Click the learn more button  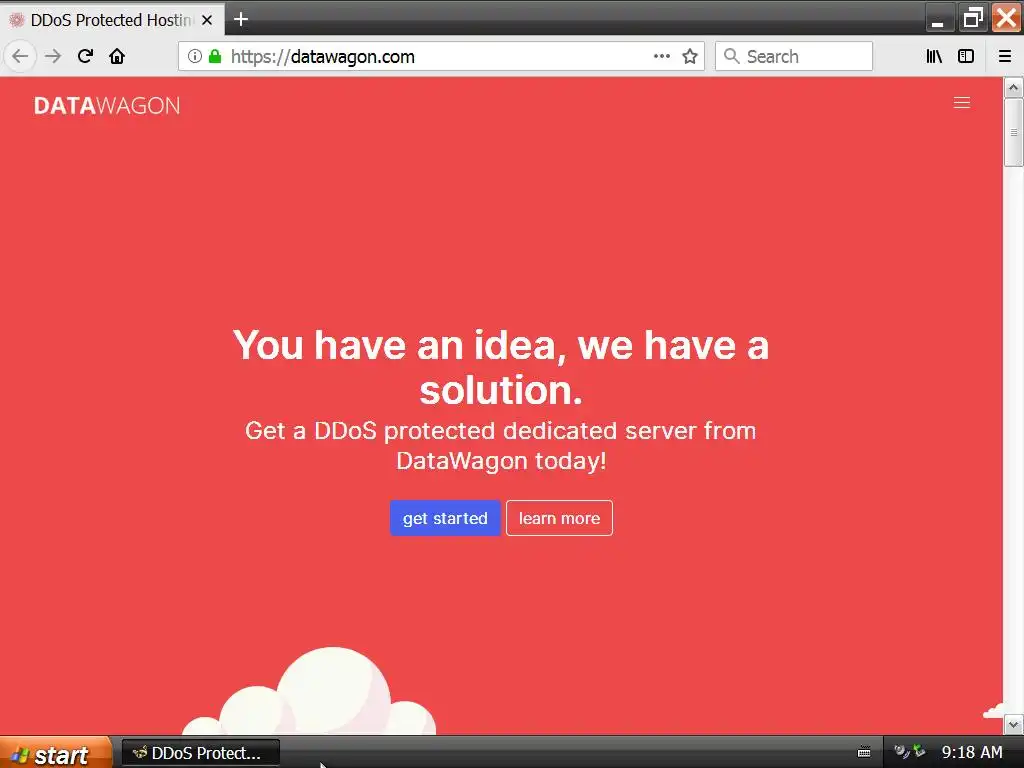point(559,518)
